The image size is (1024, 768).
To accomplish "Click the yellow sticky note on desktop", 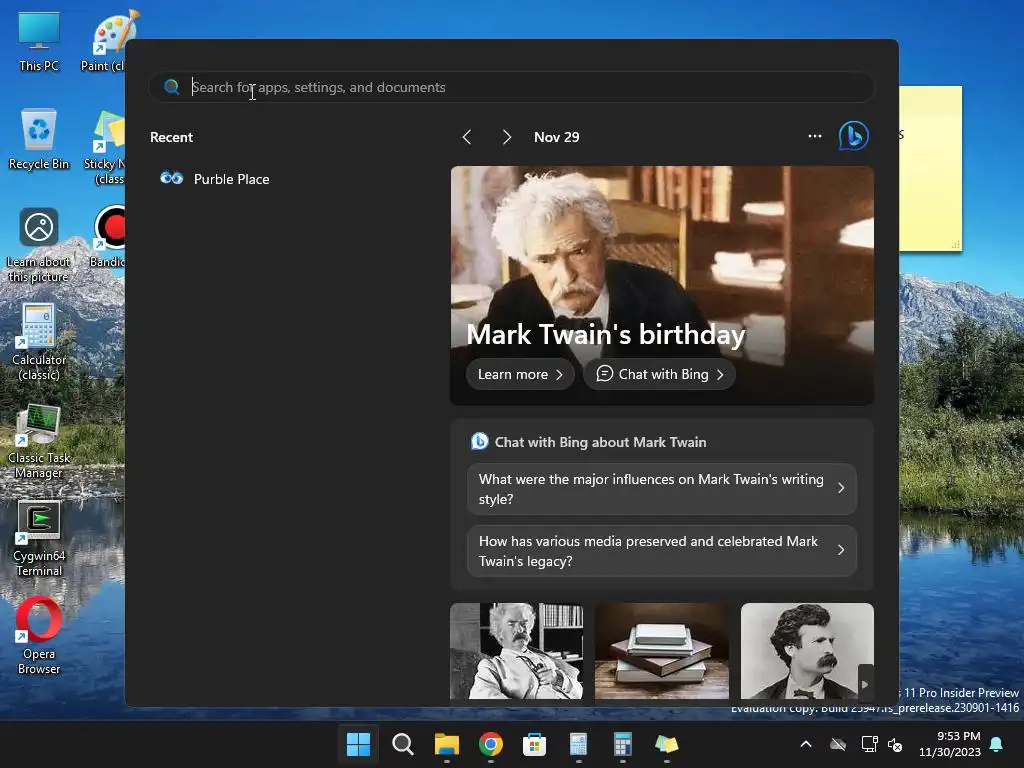I will [930, 168].
